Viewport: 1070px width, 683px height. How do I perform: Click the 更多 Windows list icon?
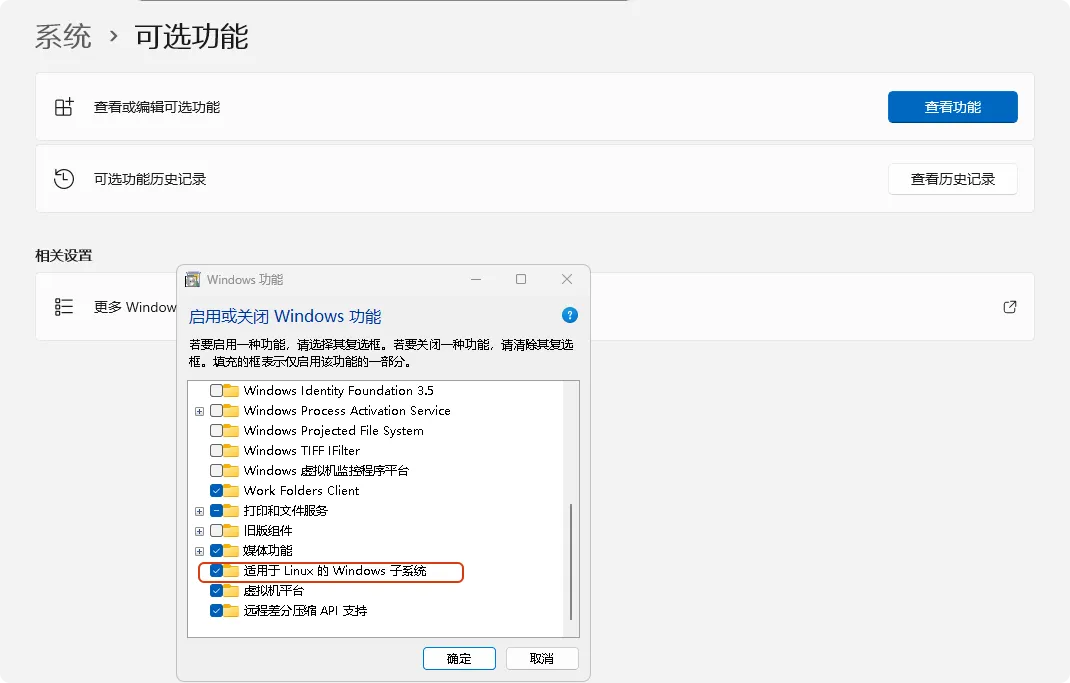tap(64, 307)
